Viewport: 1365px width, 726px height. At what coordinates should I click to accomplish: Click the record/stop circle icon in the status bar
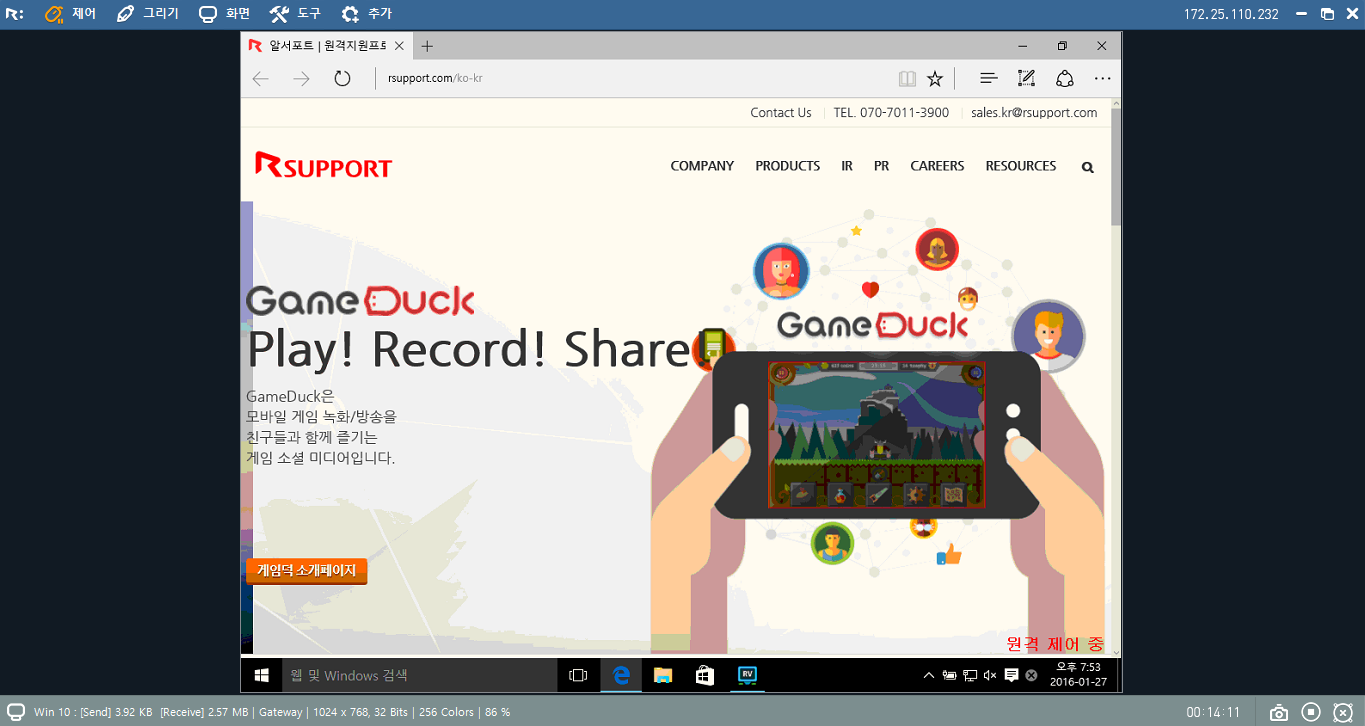pos(1311,712)
